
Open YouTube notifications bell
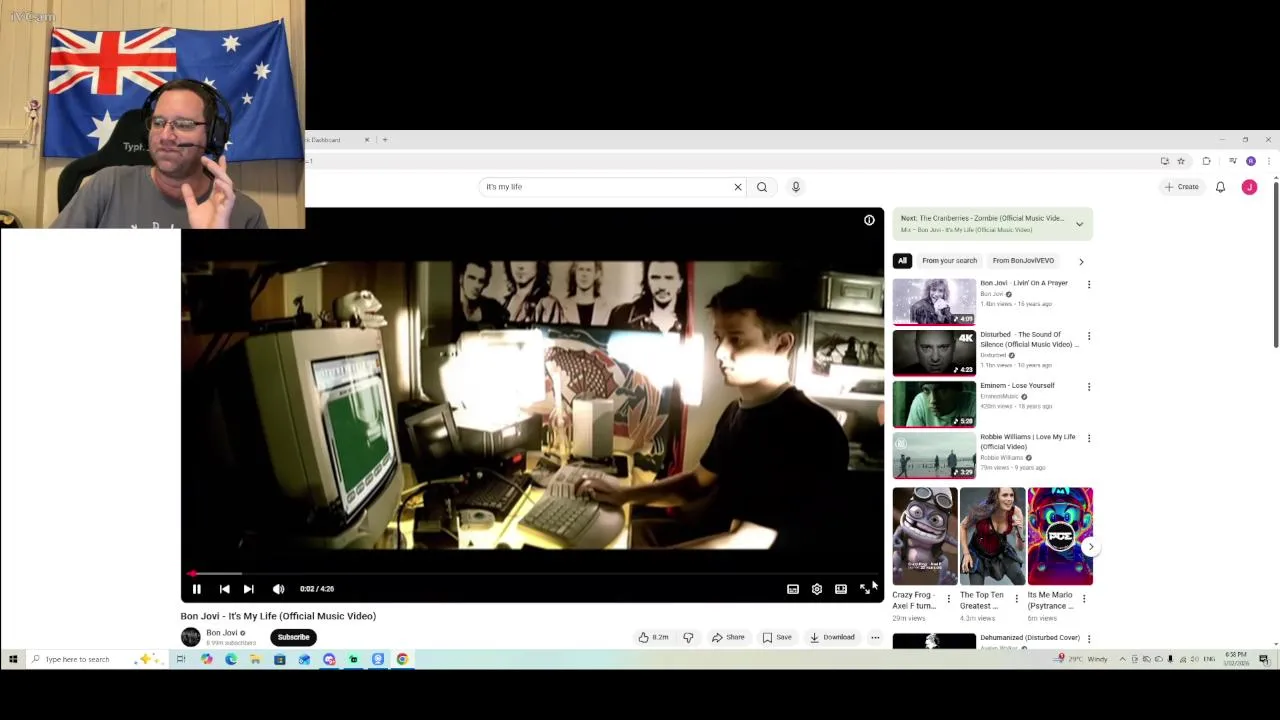1220,187
